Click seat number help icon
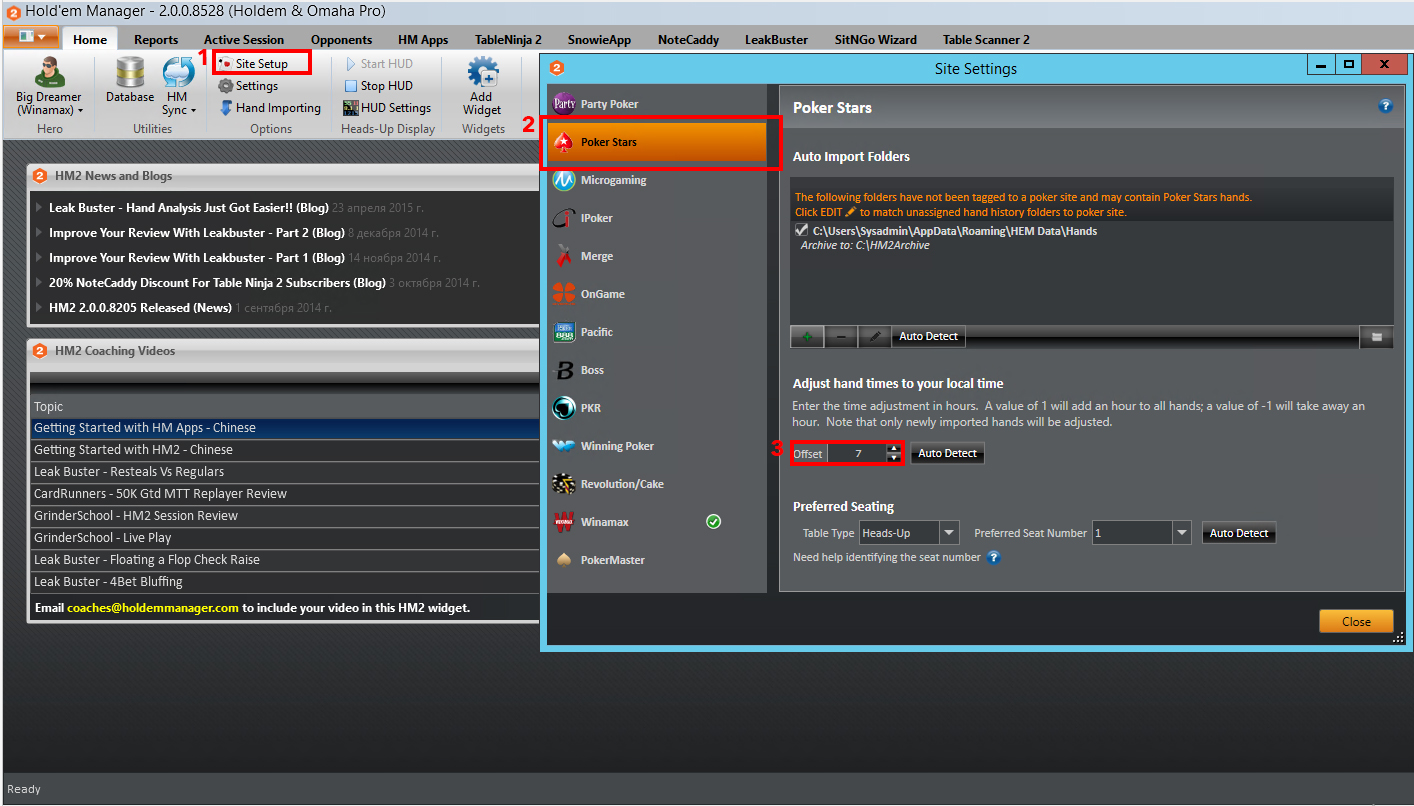The width and height of the screenshot is (1414, 806). [993, 558]
